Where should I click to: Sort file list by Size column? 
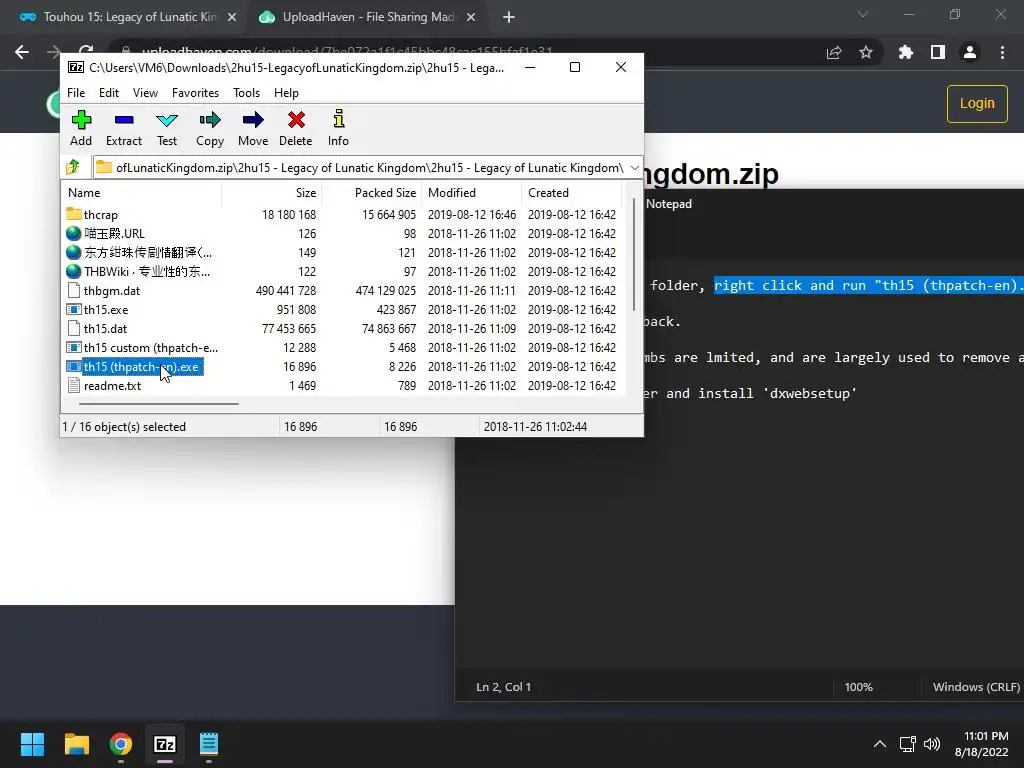271,193
